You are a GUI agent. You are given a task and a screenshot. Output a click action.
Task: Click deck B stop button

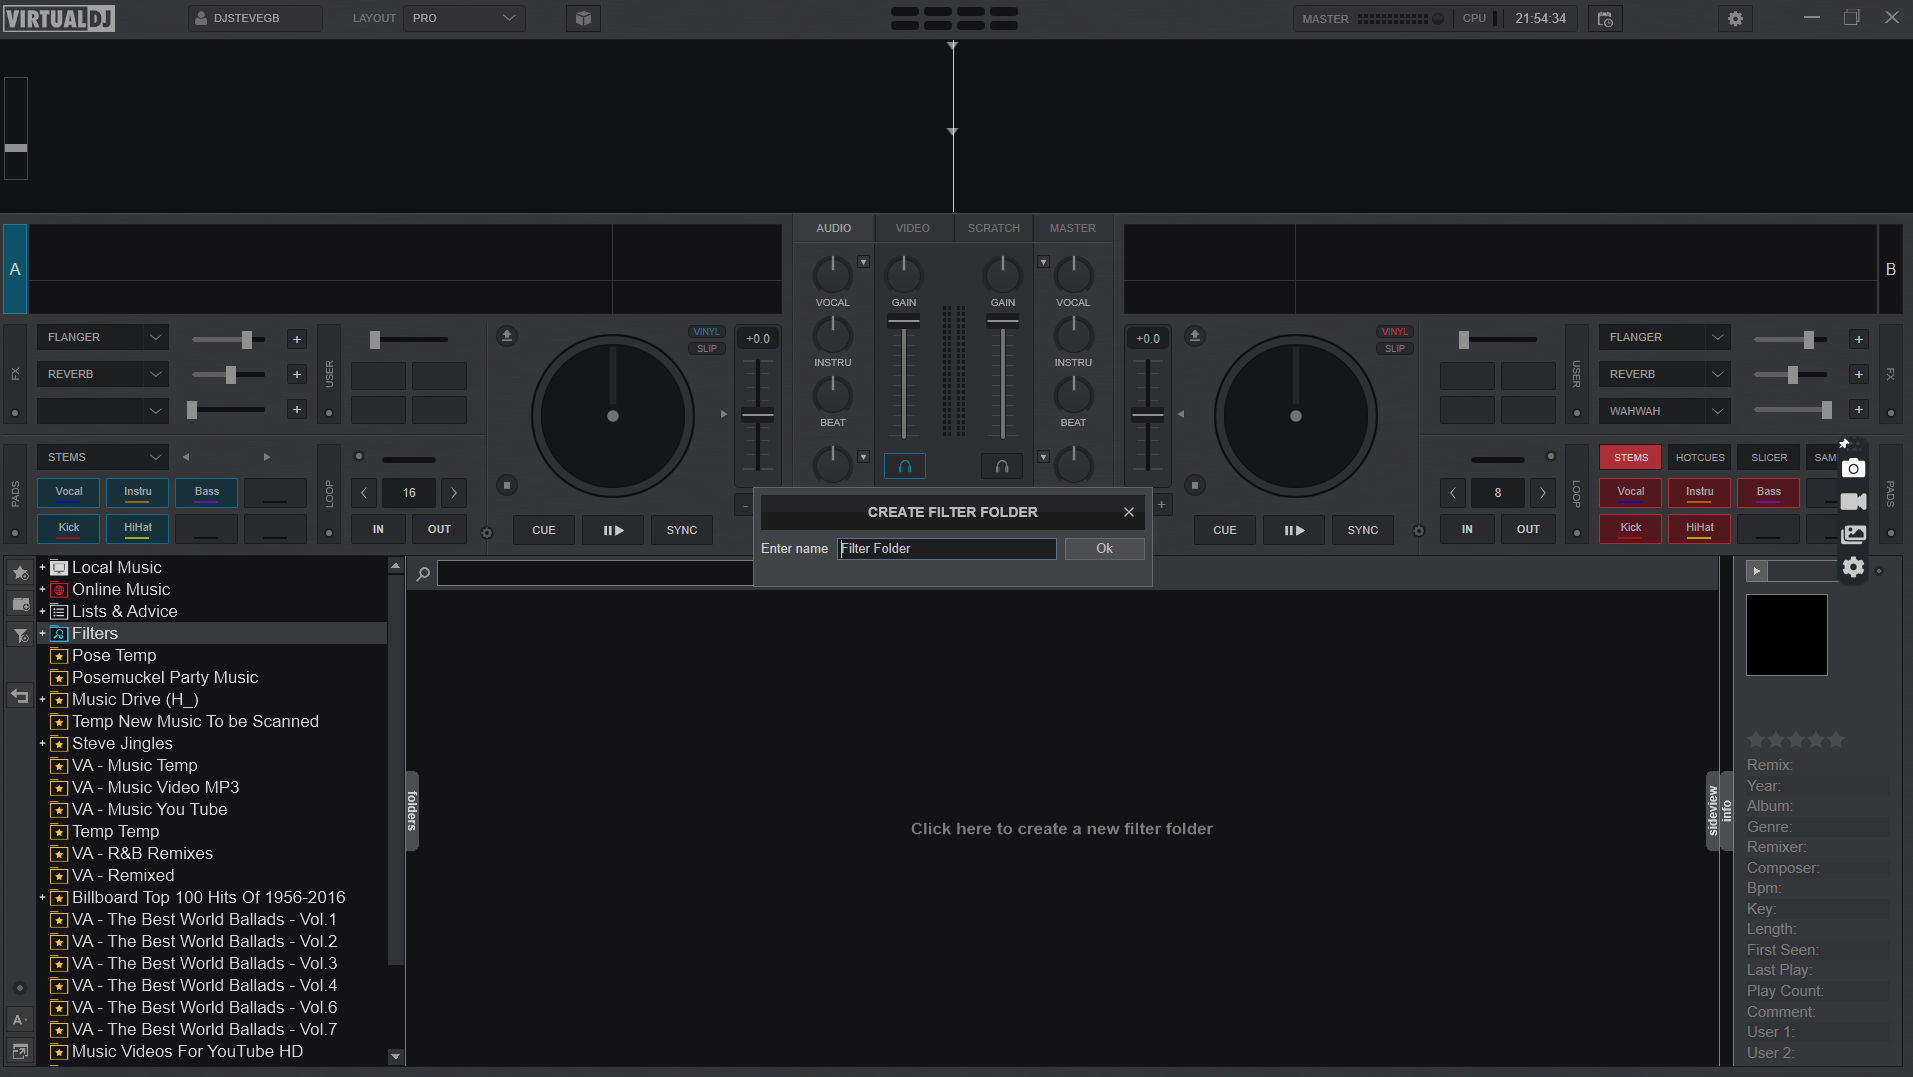[1195, 486]
